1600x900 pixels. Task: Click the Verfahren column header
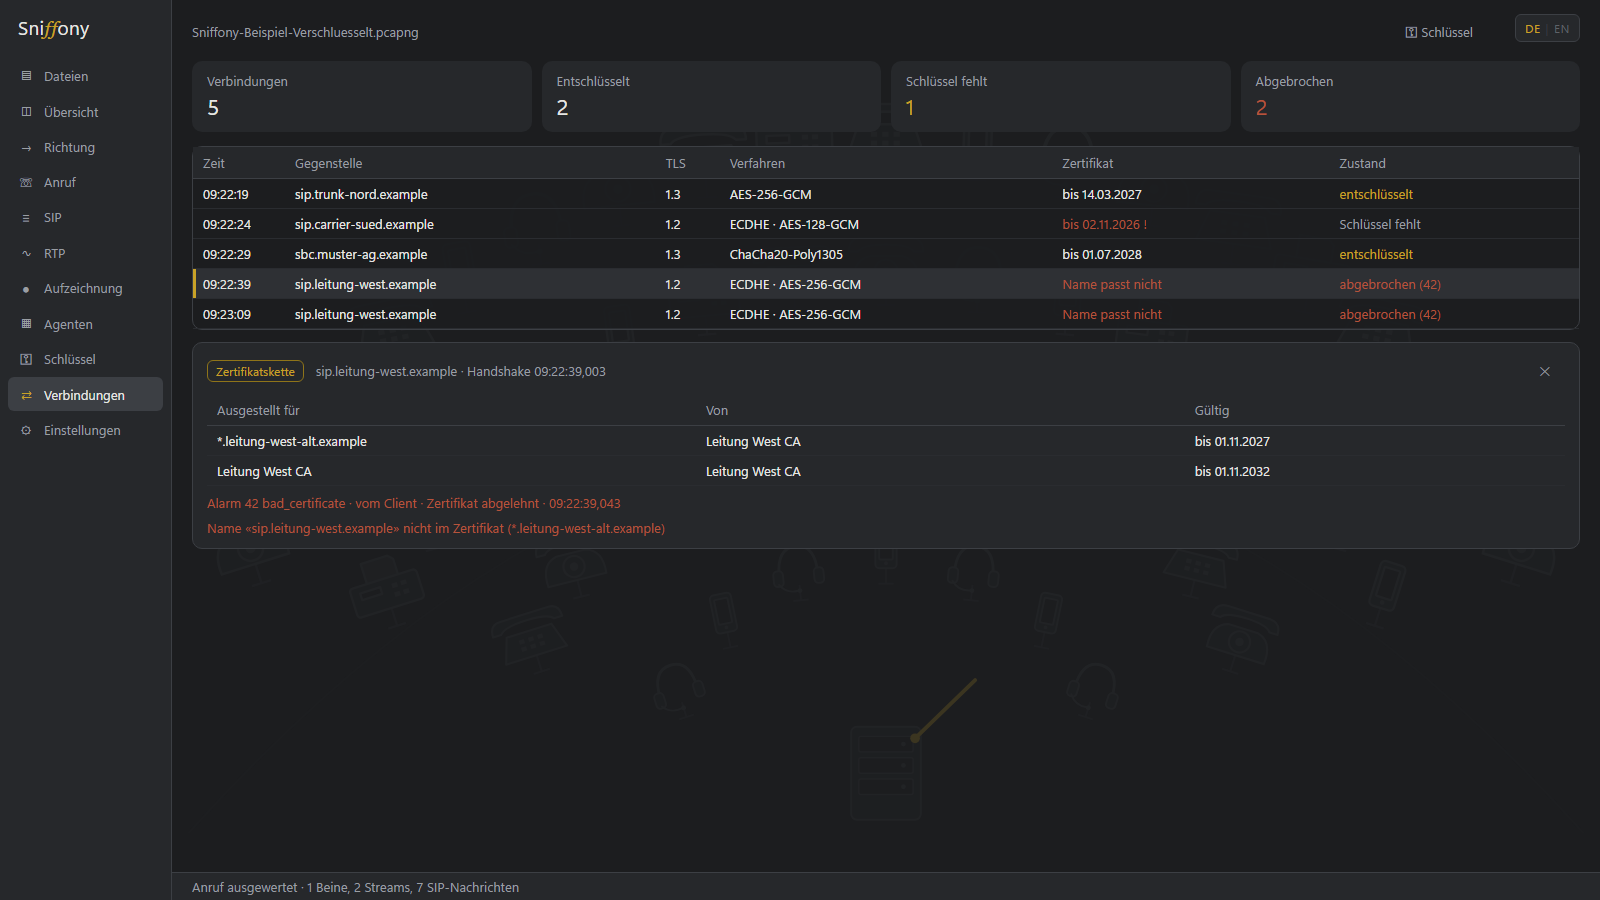[x=757, y=164]
